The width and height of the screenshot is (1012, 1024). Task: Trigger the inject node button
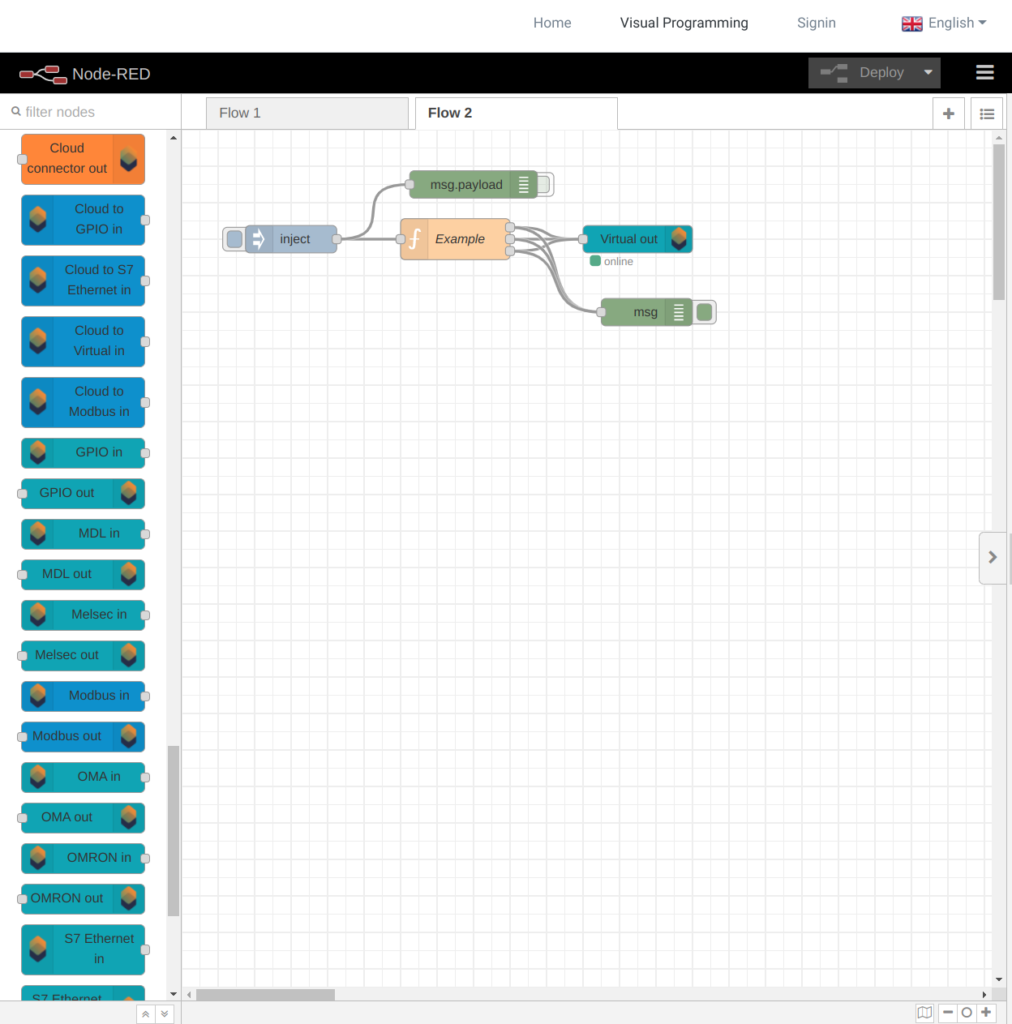(234, 239)
